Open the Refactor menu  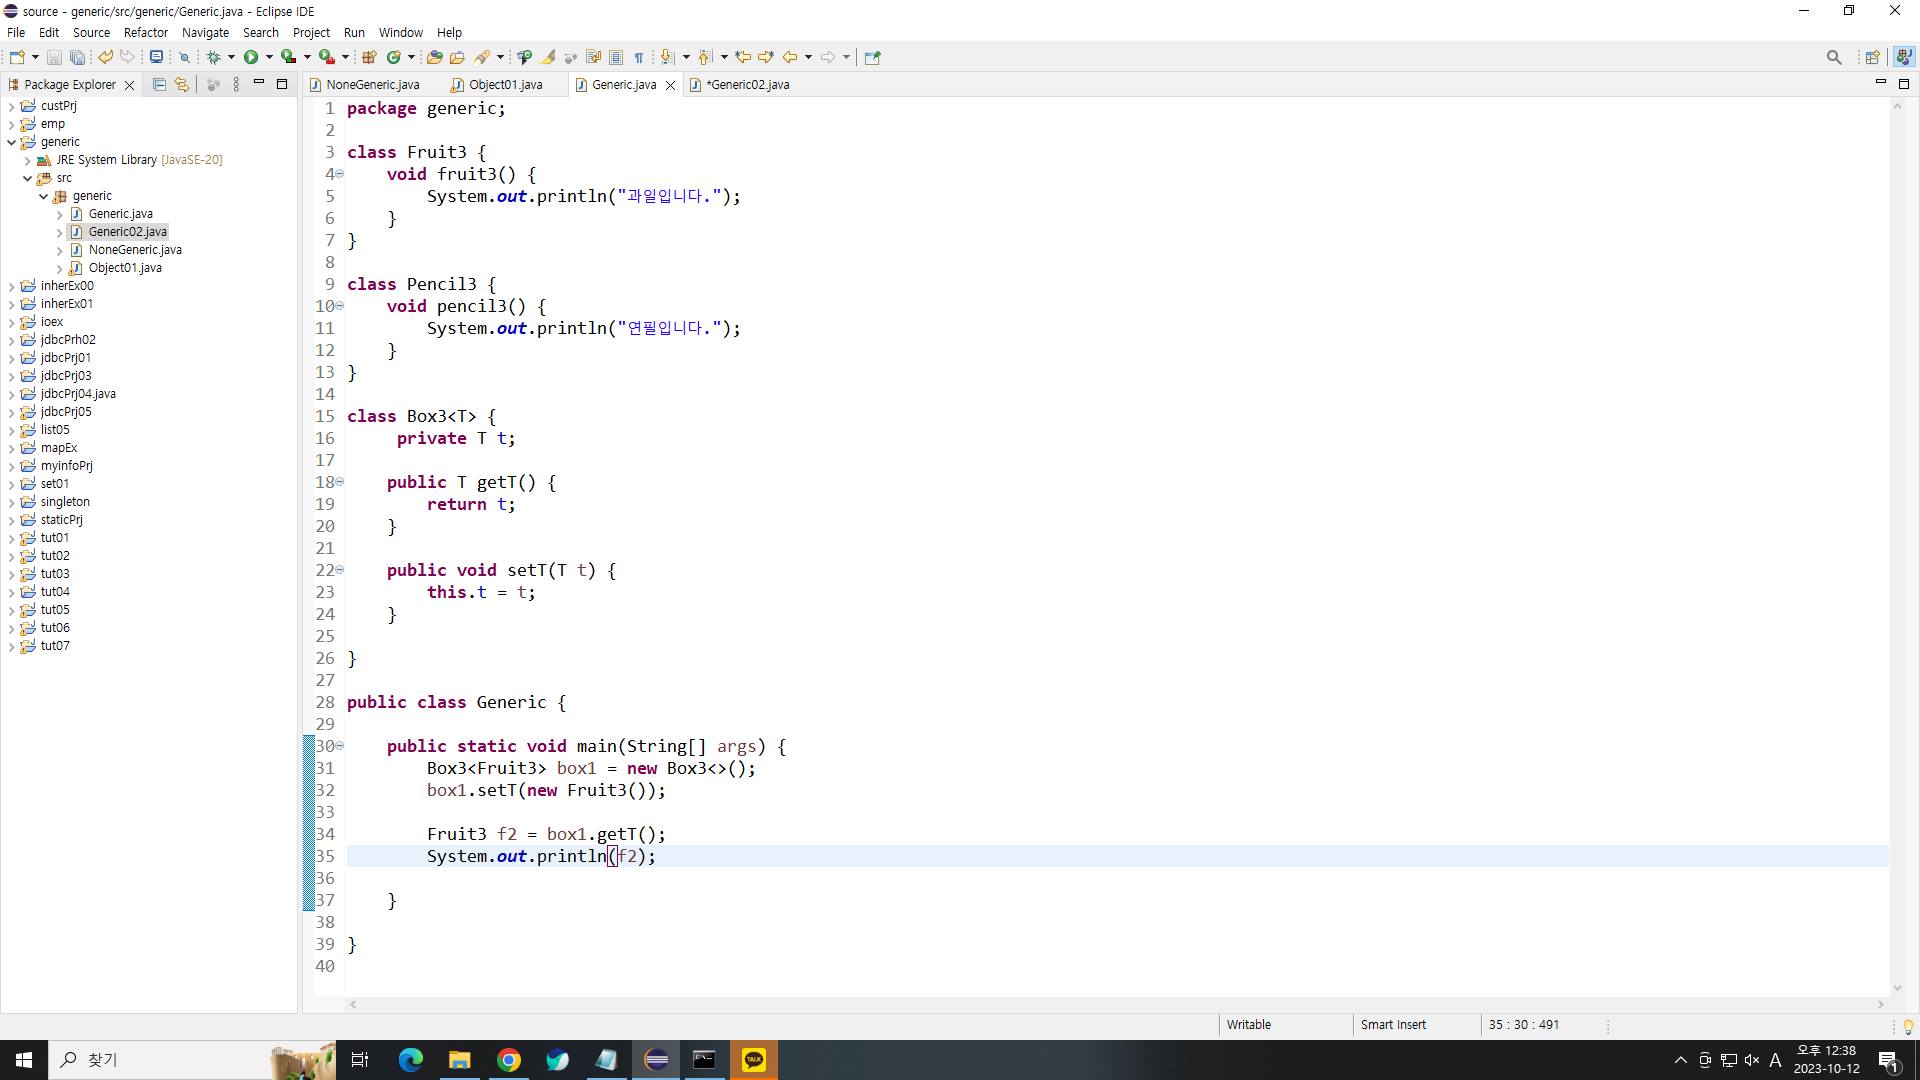point(145,32)
